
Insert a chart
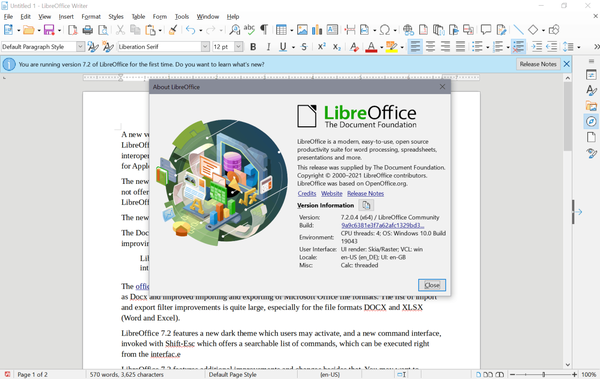tap(317, 30)
